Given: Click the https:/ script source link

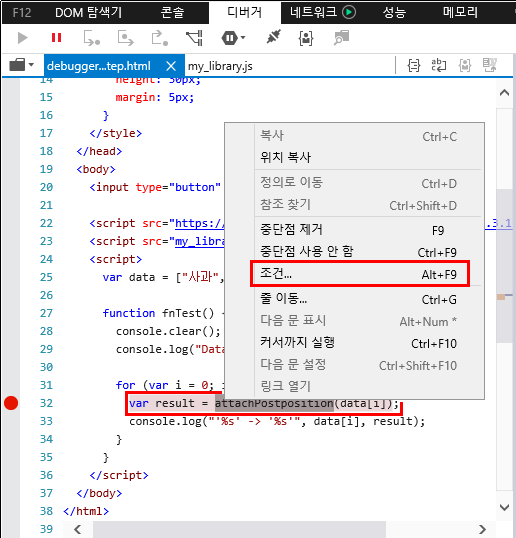Looking at the screenshot, I should pos(200,224).
